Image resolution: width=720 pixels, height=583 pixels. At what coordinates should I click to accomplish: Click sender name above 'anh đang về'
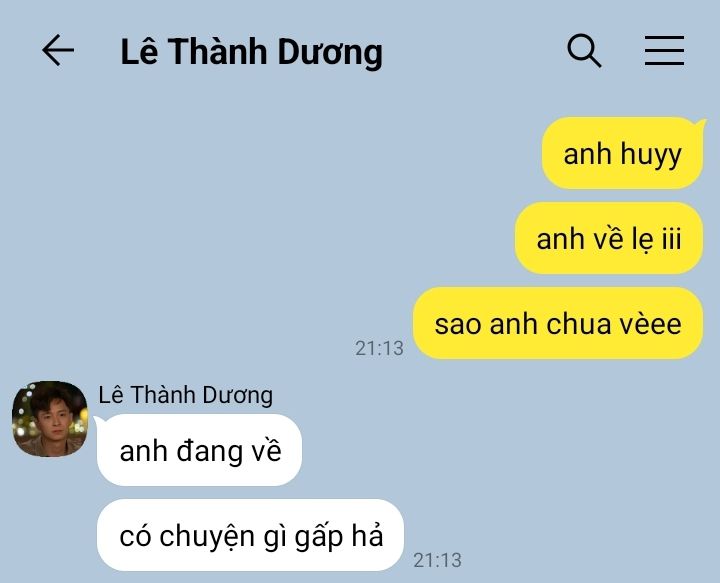point(186,395)
